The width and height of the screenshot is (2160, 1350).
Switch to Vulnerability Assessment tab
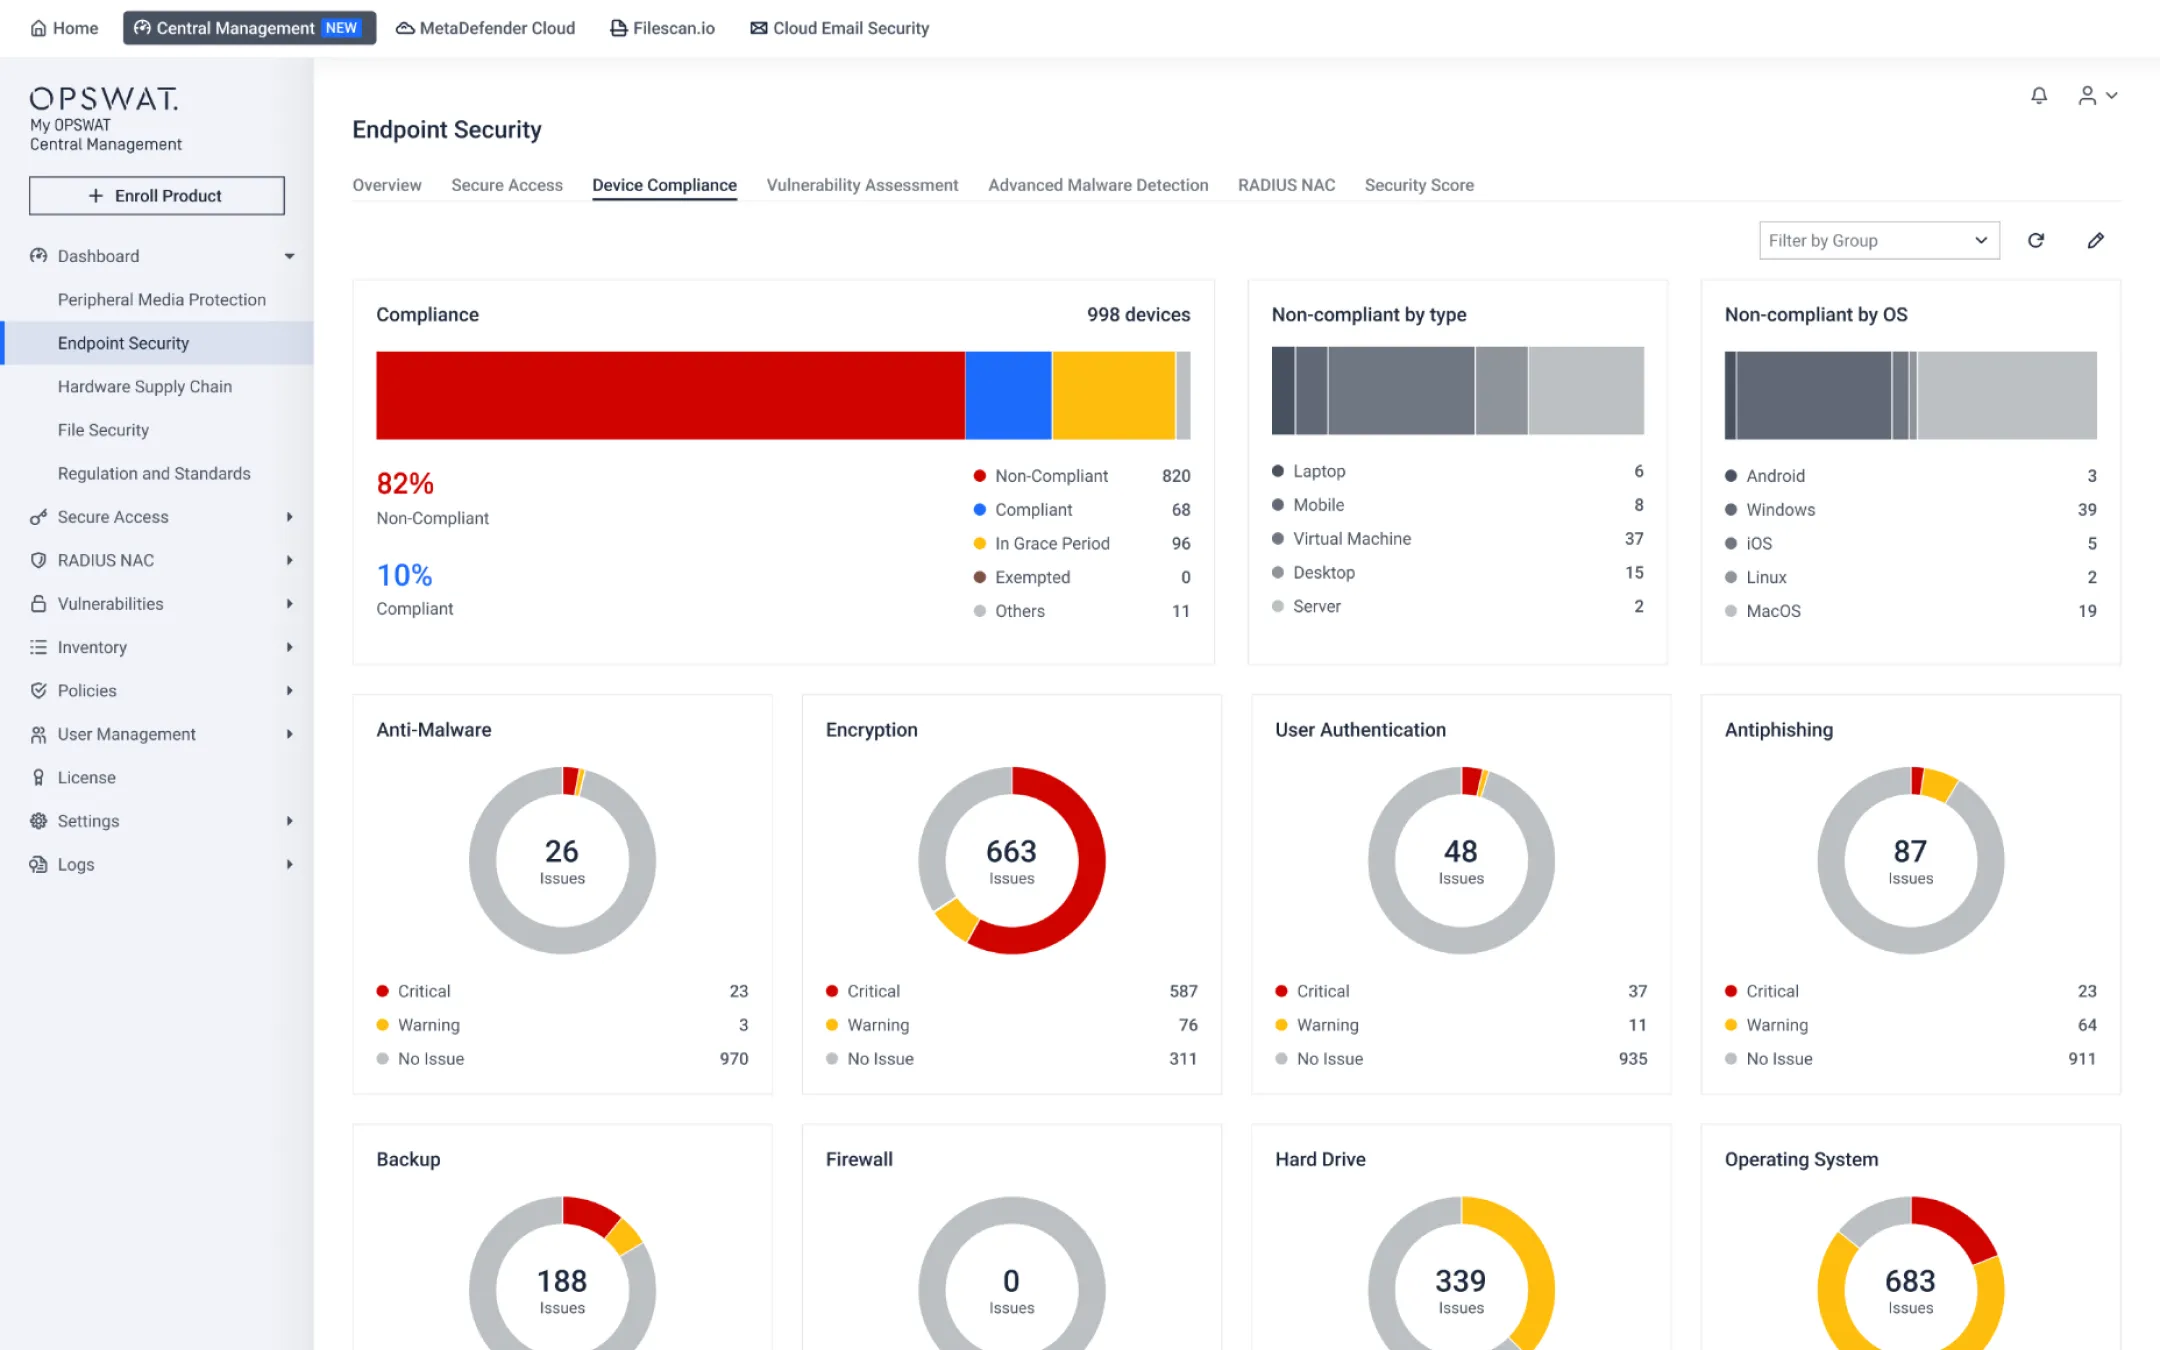[x=862, y=185]
